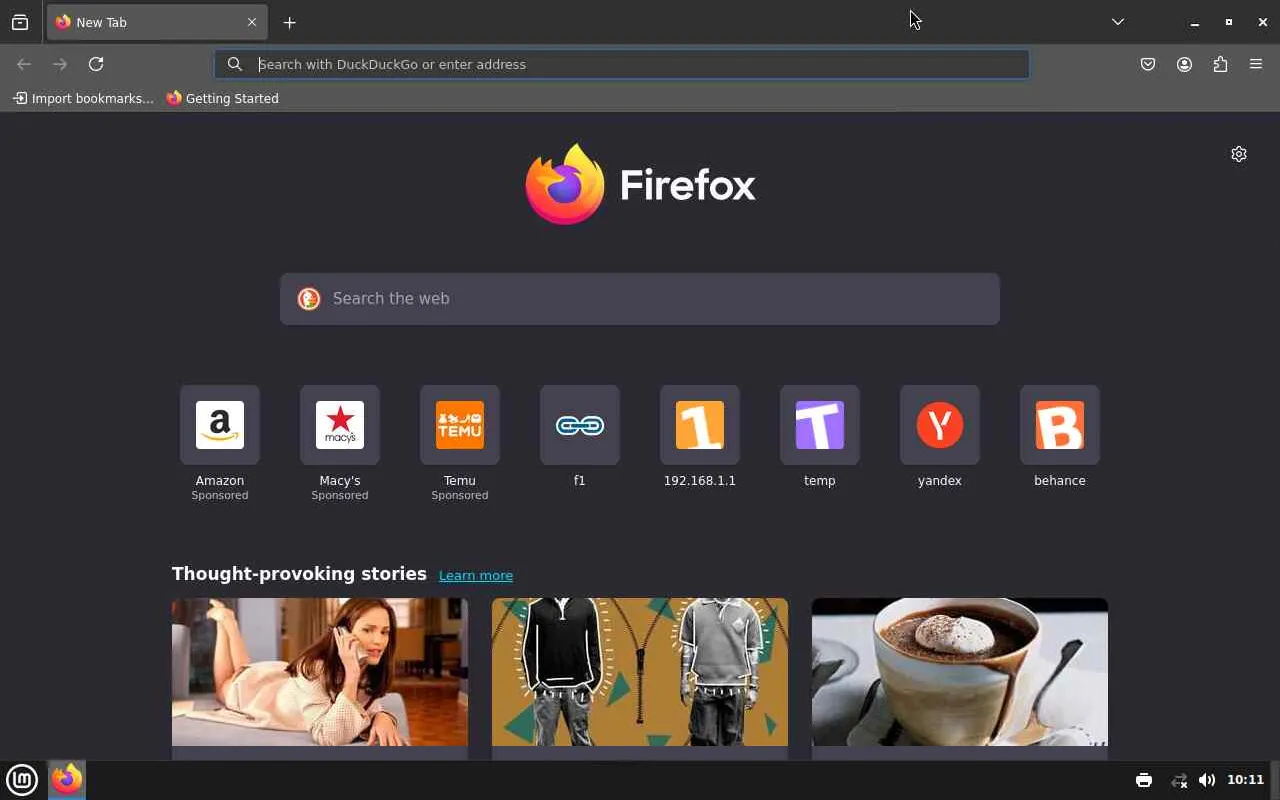Open Save to Pocket icon
This screenshot has width=1280, height=800.
pos(1148,64)
